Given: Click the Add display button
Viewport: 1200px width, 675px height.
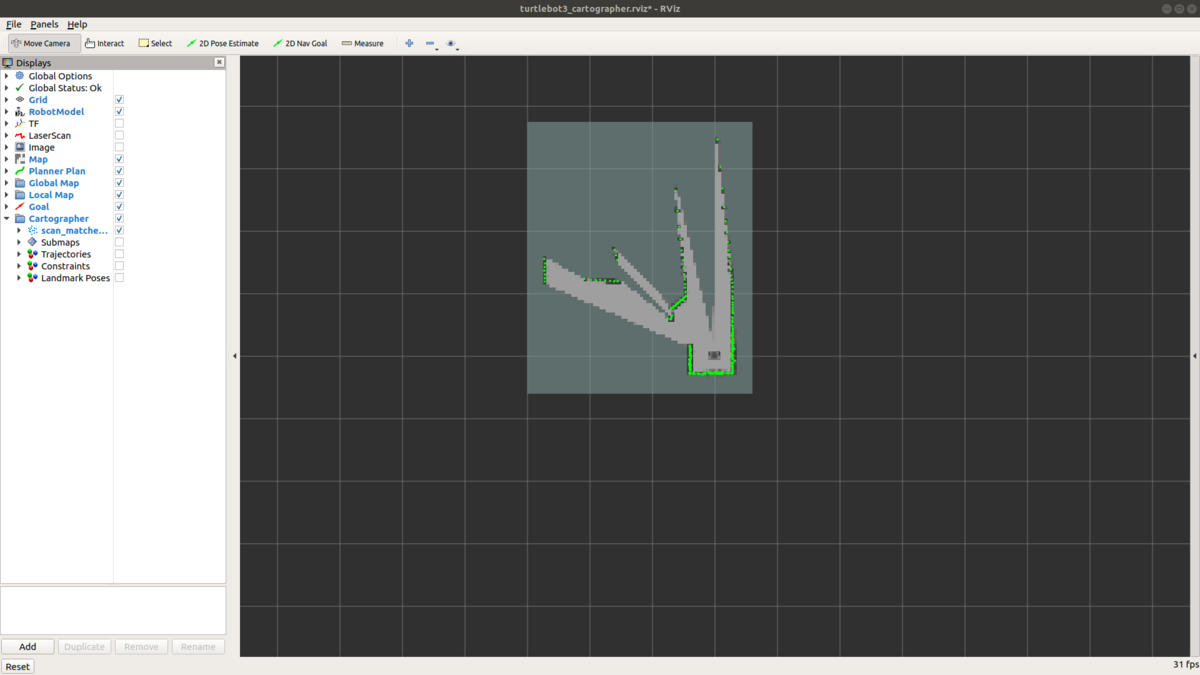Looking at the screenshot, I should [x=27, y=646].
